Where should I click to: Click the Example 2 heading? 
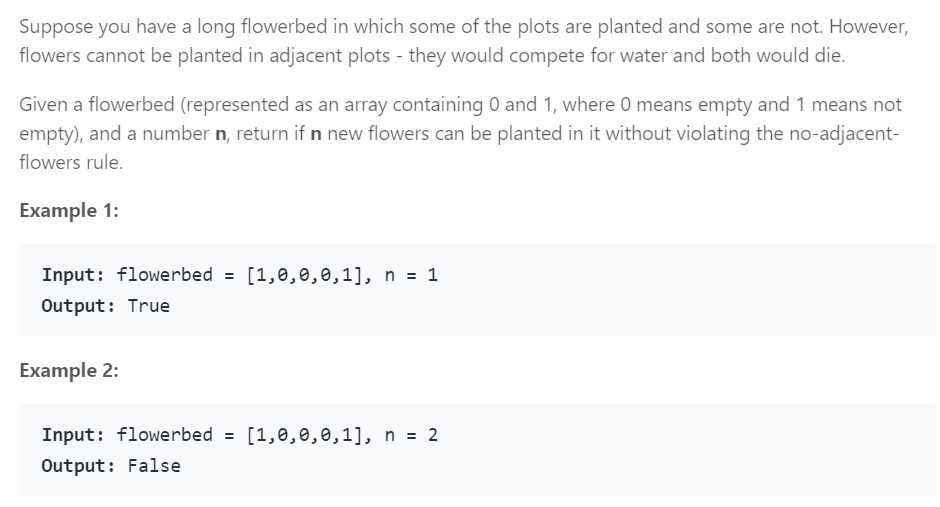coord(69,370)
